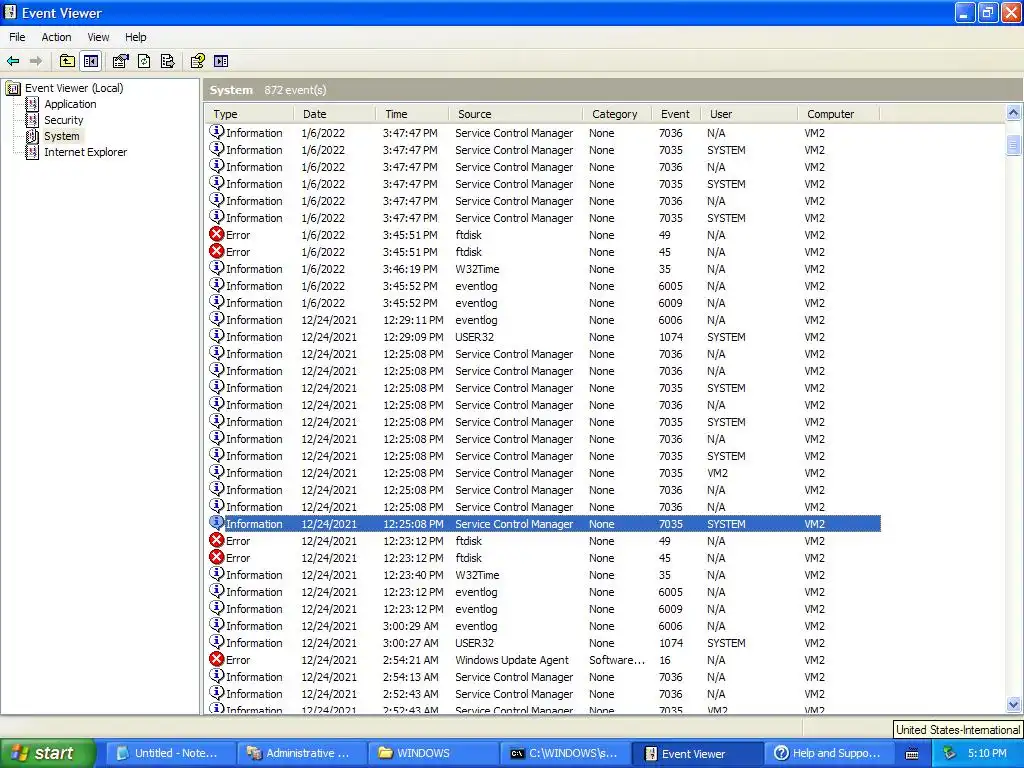The height and width of the screenshot is (768, 1024).
Task: Click the error icon of the Windows Update Agent event
Action: pyautogui.click(x=217, y=660)
